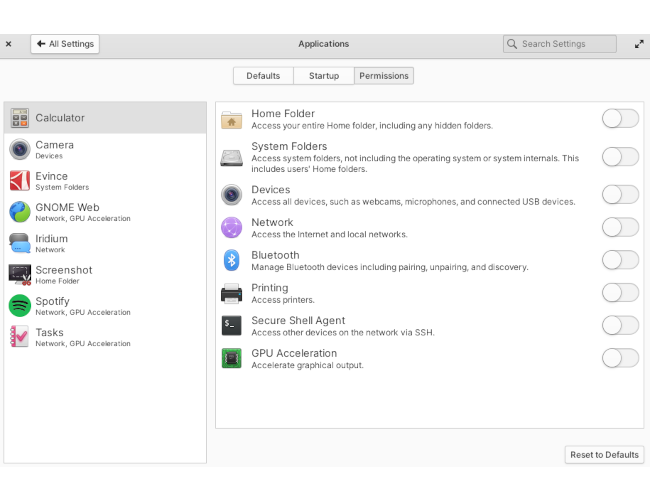The image size is (650, 500).
Task: Click the Bluetooth permission icon
Action: [x=231, y=260]
